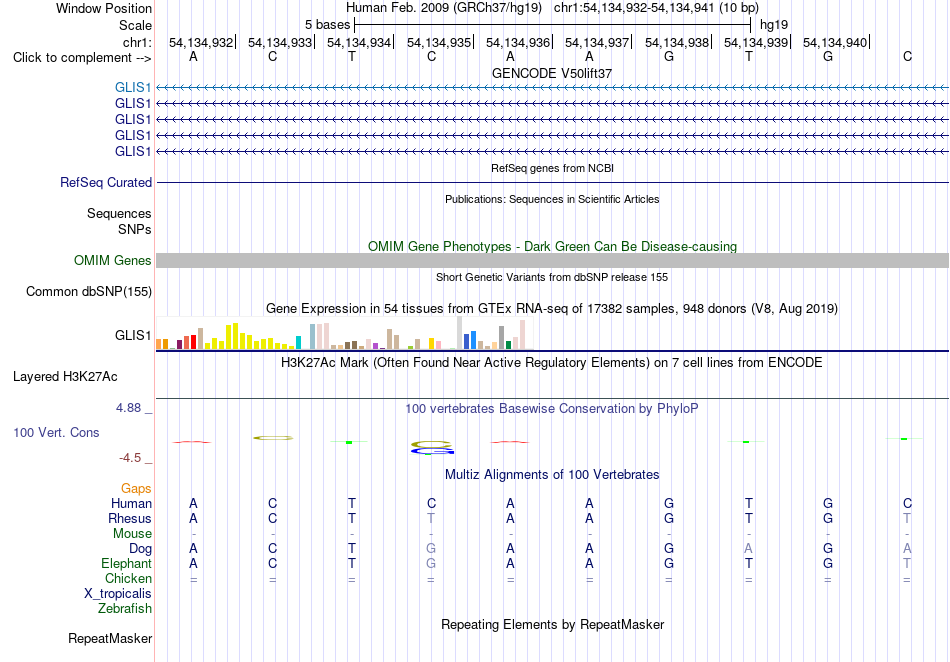Click the Elephant alignment row label
The height and width of the screenshot is (662, 950).
click(x=126, y=563)
